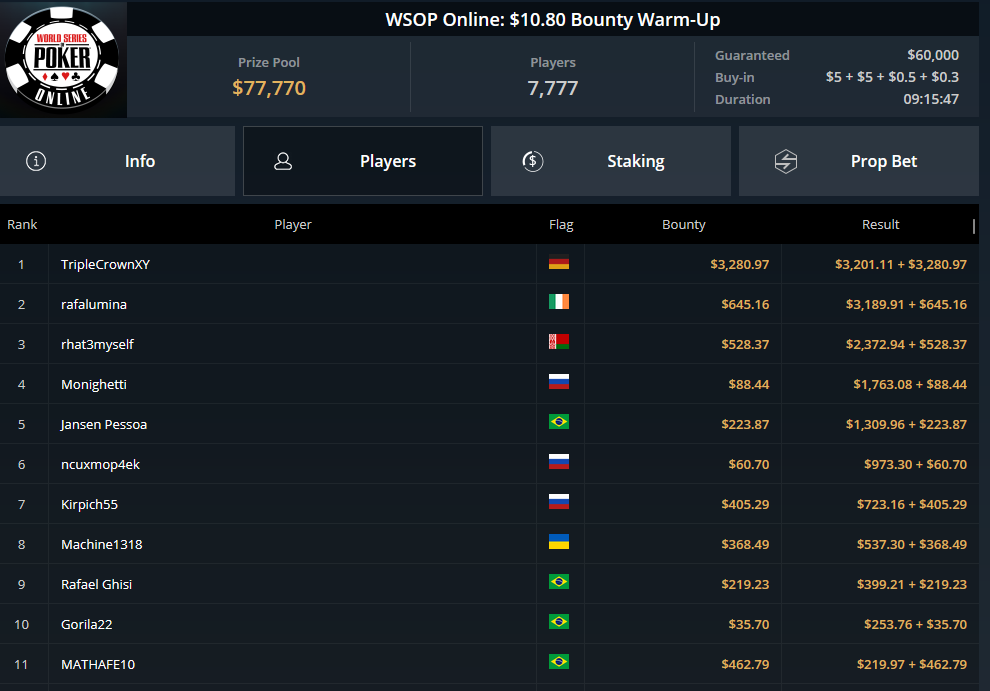The width and height of the screenshot is (990, 691).
Task: Click the Russian flag for Monighetti
Action: (559, 382)
